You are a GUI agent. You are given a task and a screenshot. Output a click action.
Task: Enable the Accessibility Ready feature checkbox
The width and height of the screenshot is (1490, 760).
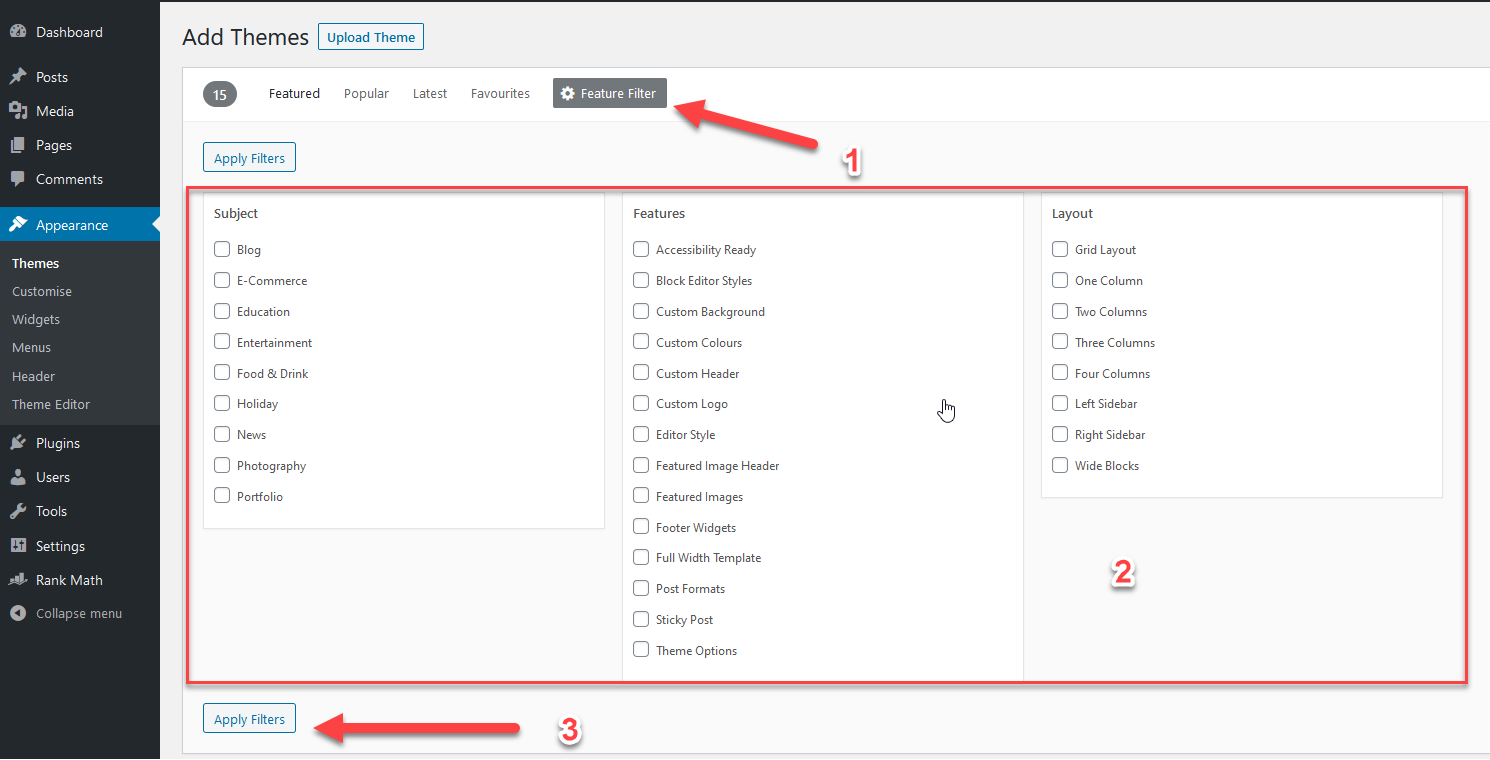point(641,249)
